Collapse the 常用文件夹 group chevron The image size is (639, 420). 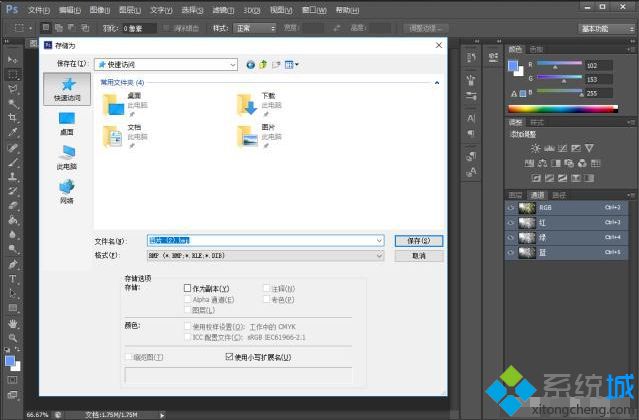coord(437,83)
